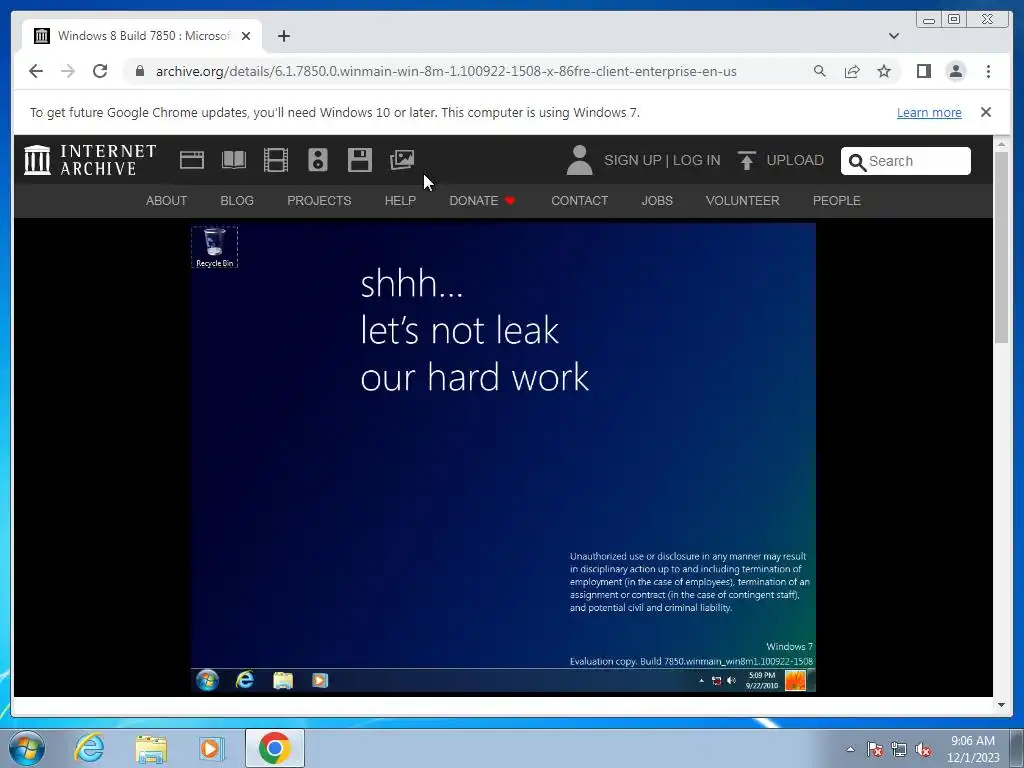
Task: Open network tray icon
Action: coord(899,749)
